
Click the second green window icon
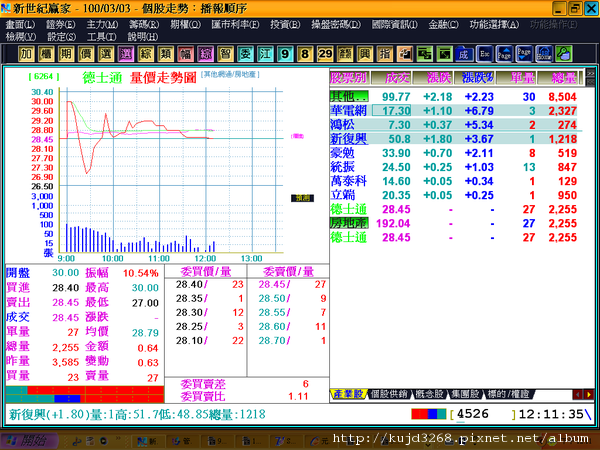(444, 54)
